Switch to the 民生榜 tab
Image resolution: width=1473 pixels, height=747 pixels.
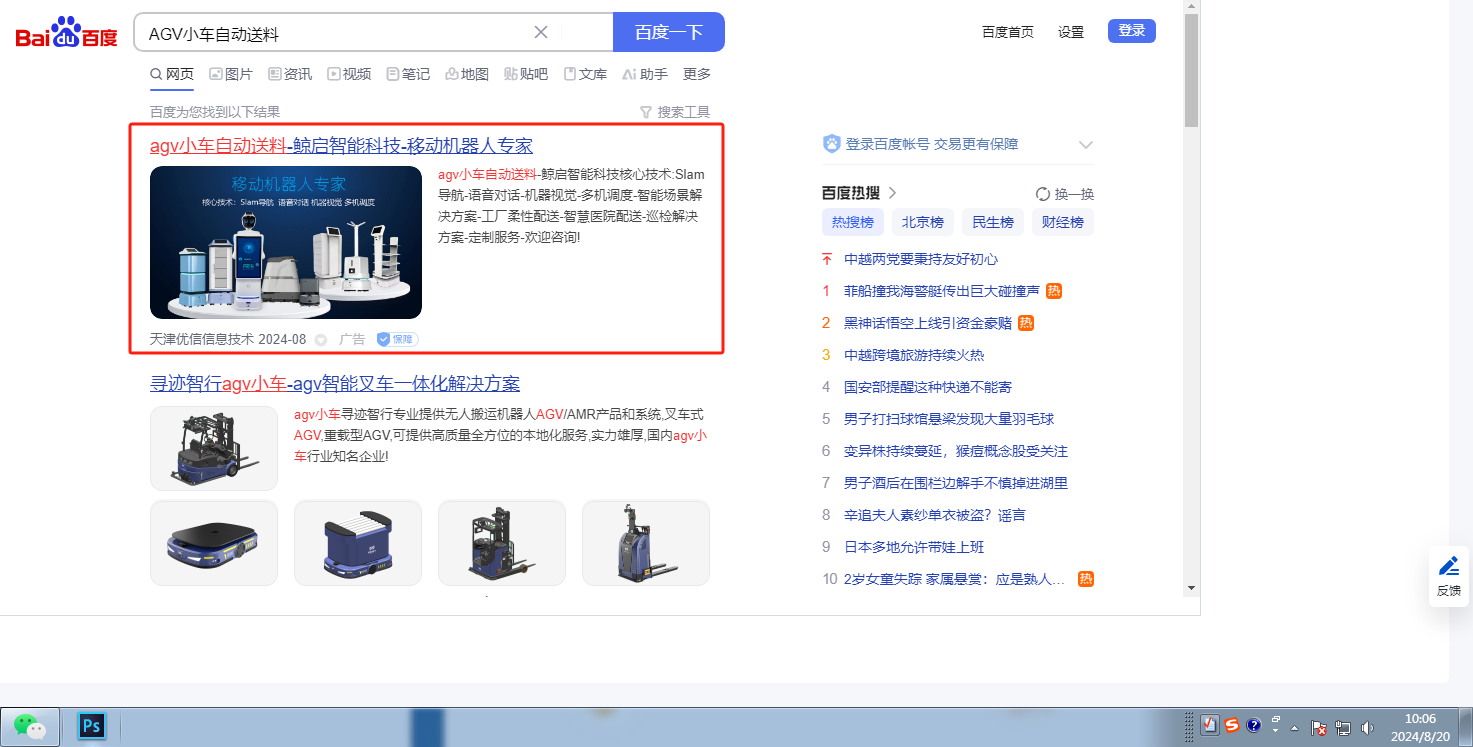pyautogui.click(x=993, y=222)
